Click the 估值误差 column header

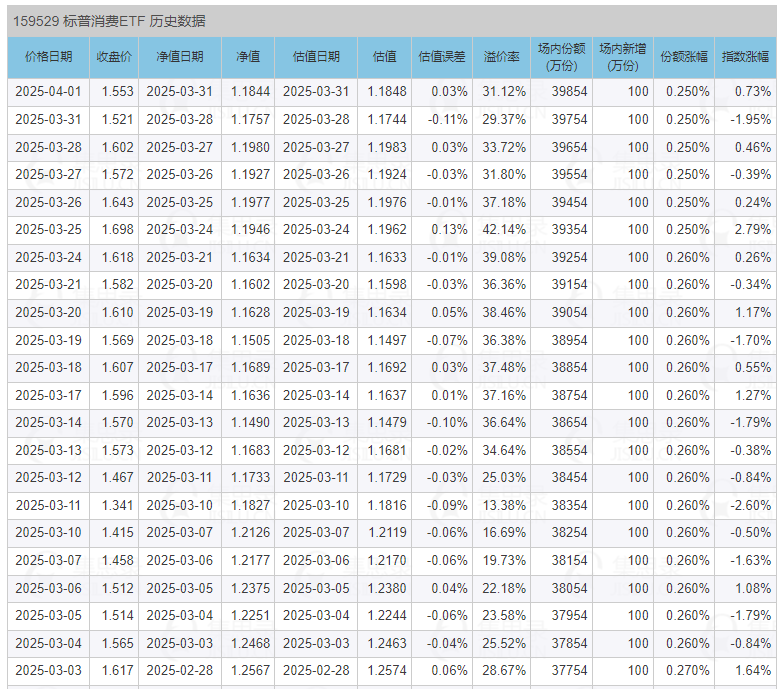pyautogui.click(x=442, y=57)
